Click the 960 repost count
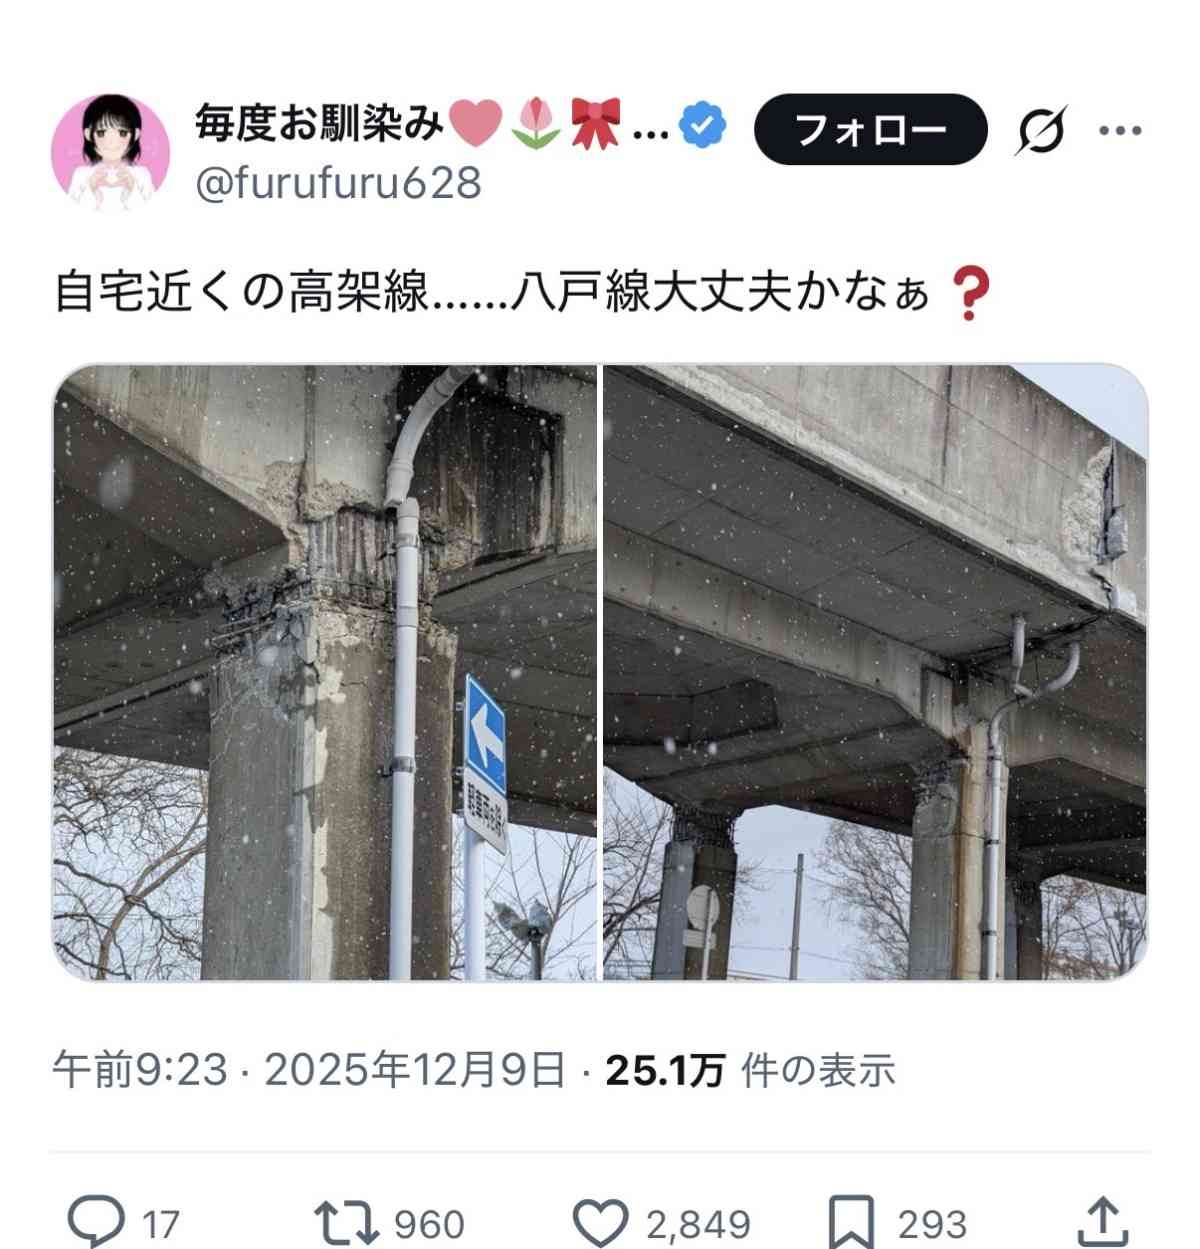 coord(430,1225)
